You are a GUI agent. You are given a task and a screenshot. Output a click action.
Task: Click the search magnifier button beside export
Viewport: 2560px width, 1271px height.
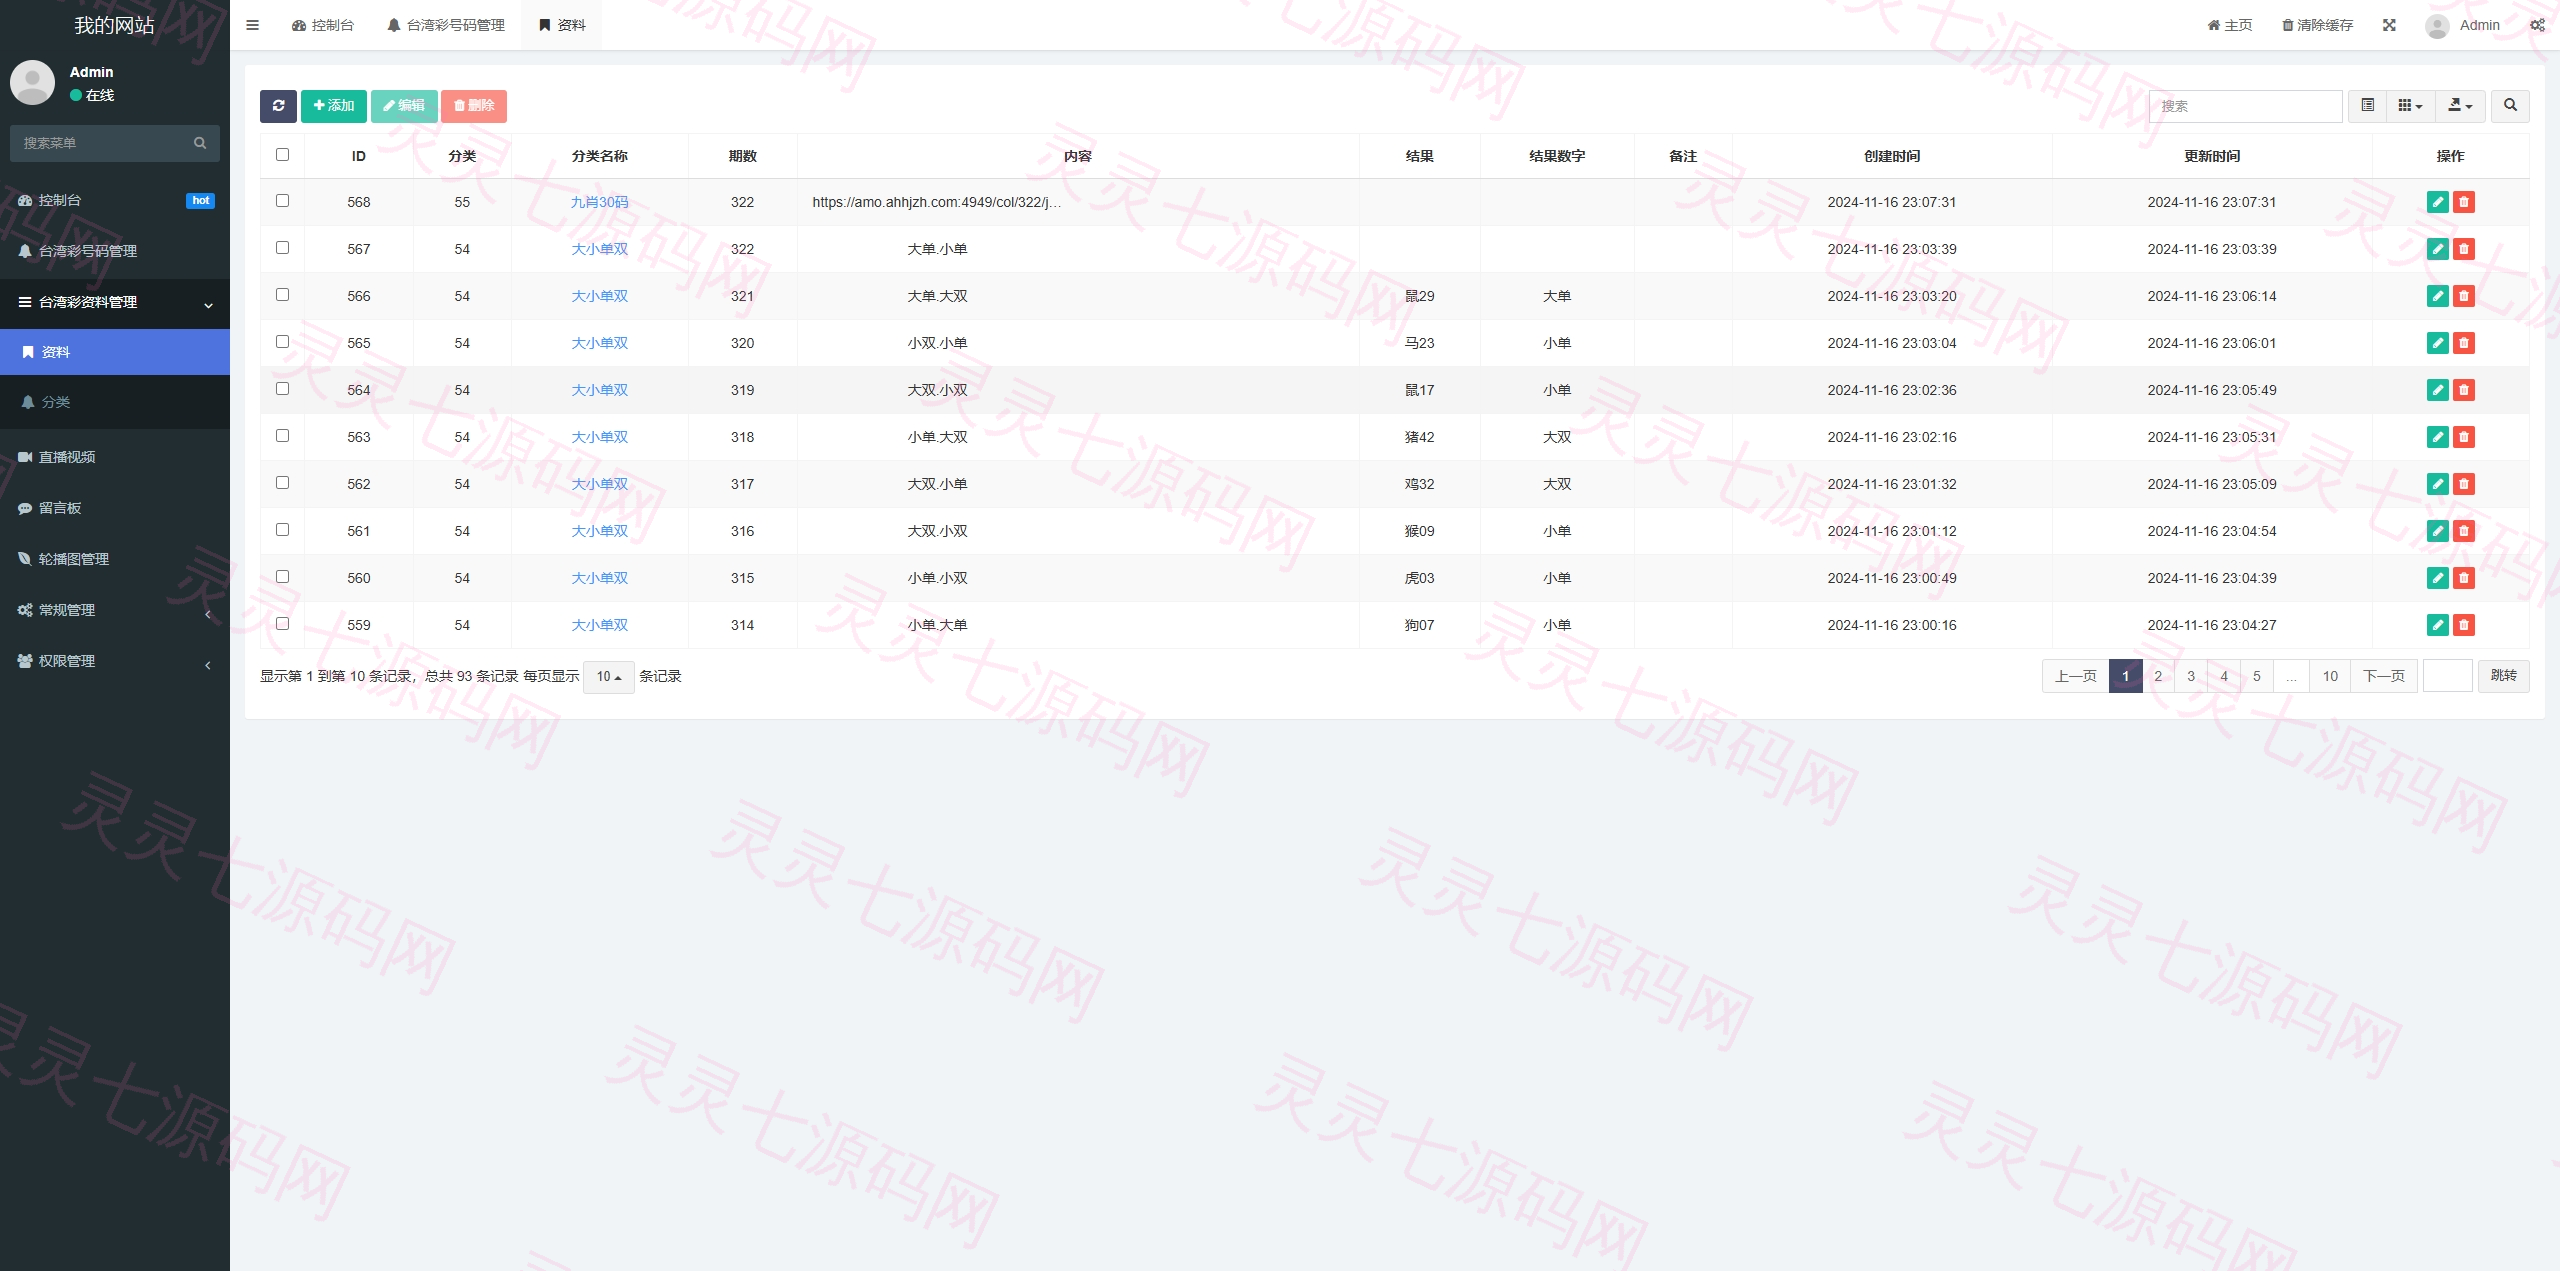pos(2510,106)
